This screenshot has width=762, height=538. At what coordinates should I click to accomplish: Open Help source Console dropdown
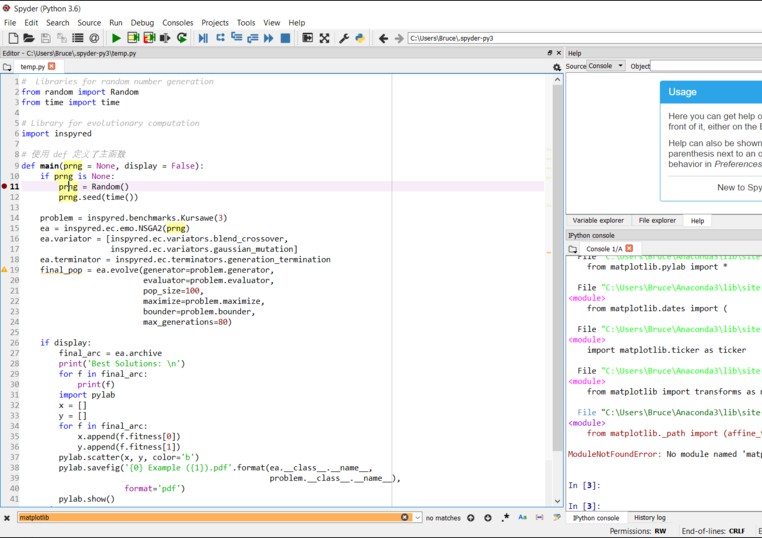pyautogui.click(x=606, y=66)
